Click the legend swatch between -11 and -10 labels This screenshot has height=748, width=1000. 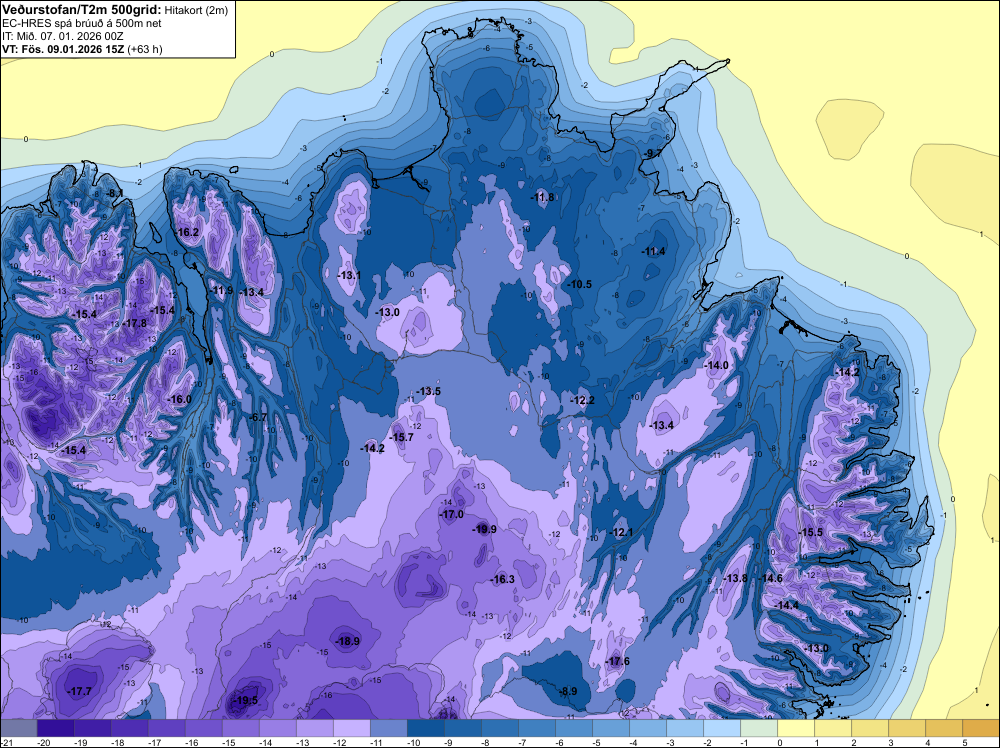point(389,728)
